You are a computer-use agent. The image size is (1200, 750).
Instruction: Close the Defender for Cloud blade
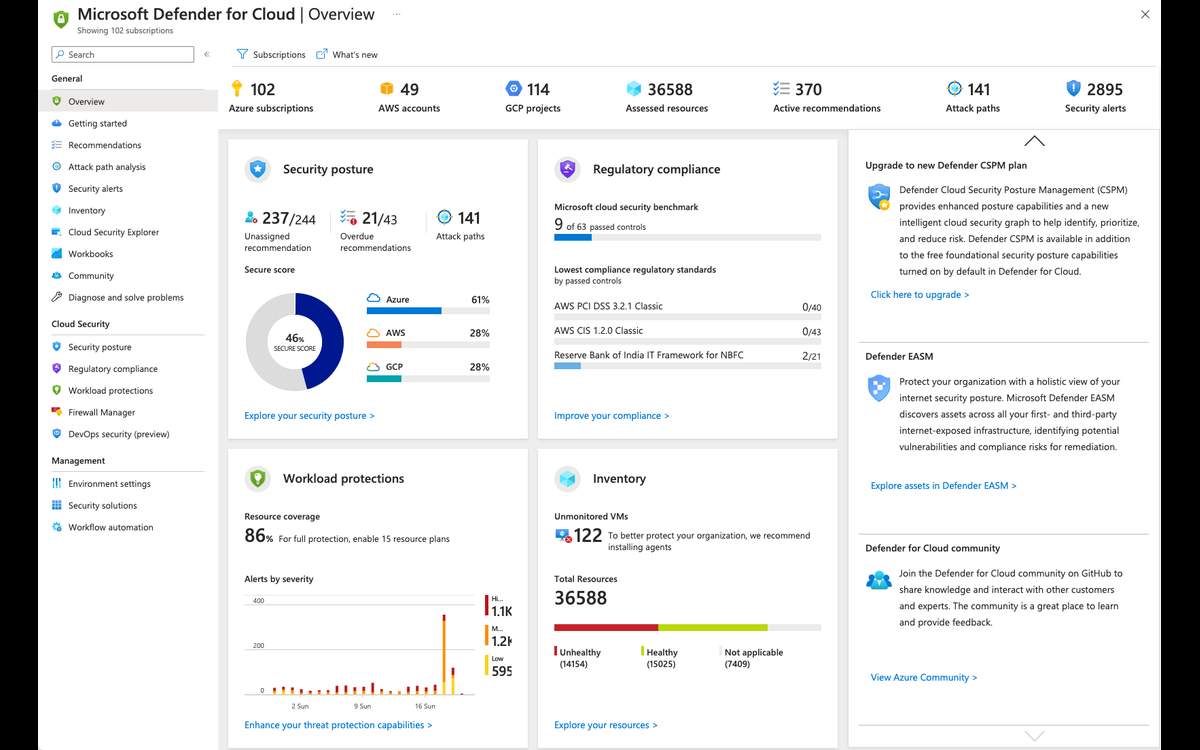[x=1145, y=15]
